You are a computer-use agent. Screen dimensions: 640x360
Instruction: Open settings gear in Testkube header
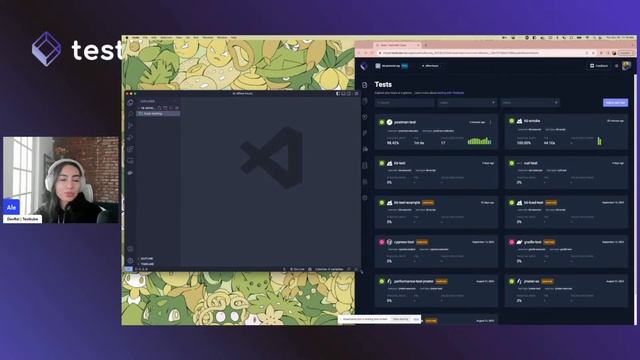pyautogui.click(x=617, y=66)
